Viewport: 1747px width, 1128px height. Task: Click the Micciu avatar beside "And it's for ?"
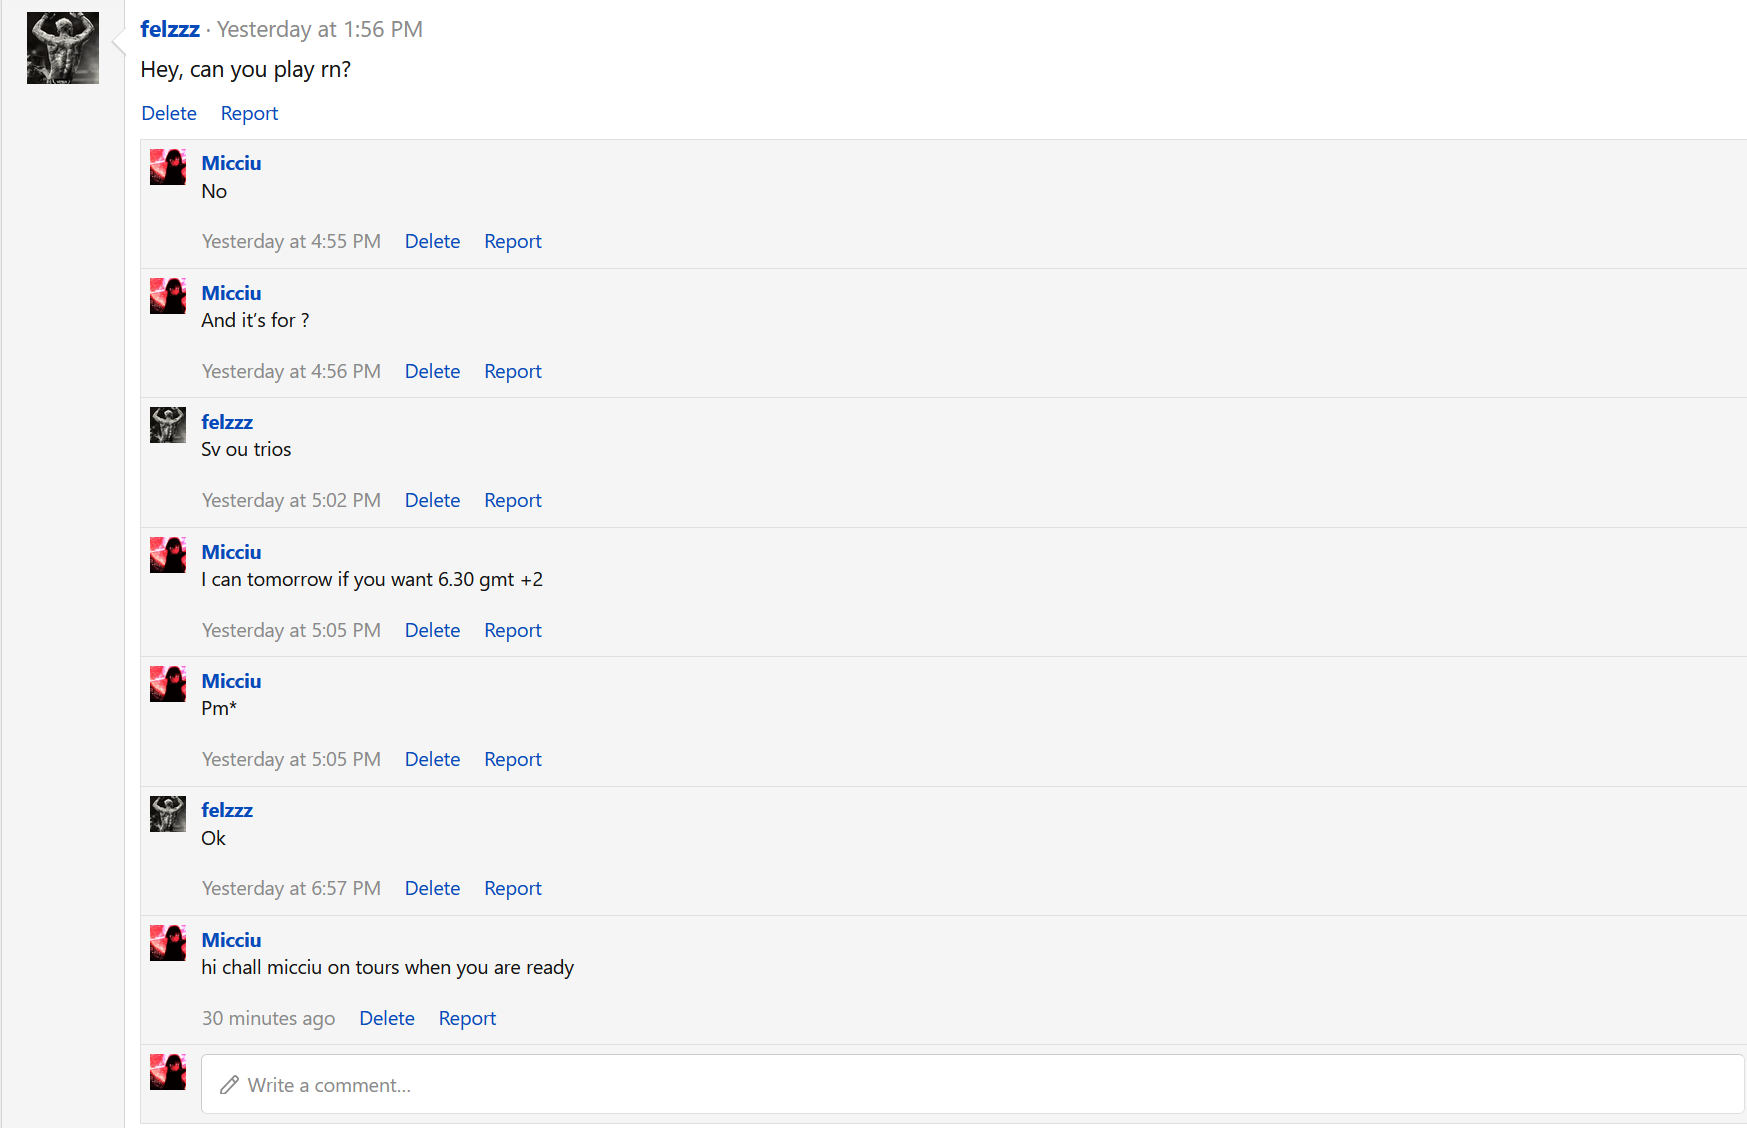point(168,296)
